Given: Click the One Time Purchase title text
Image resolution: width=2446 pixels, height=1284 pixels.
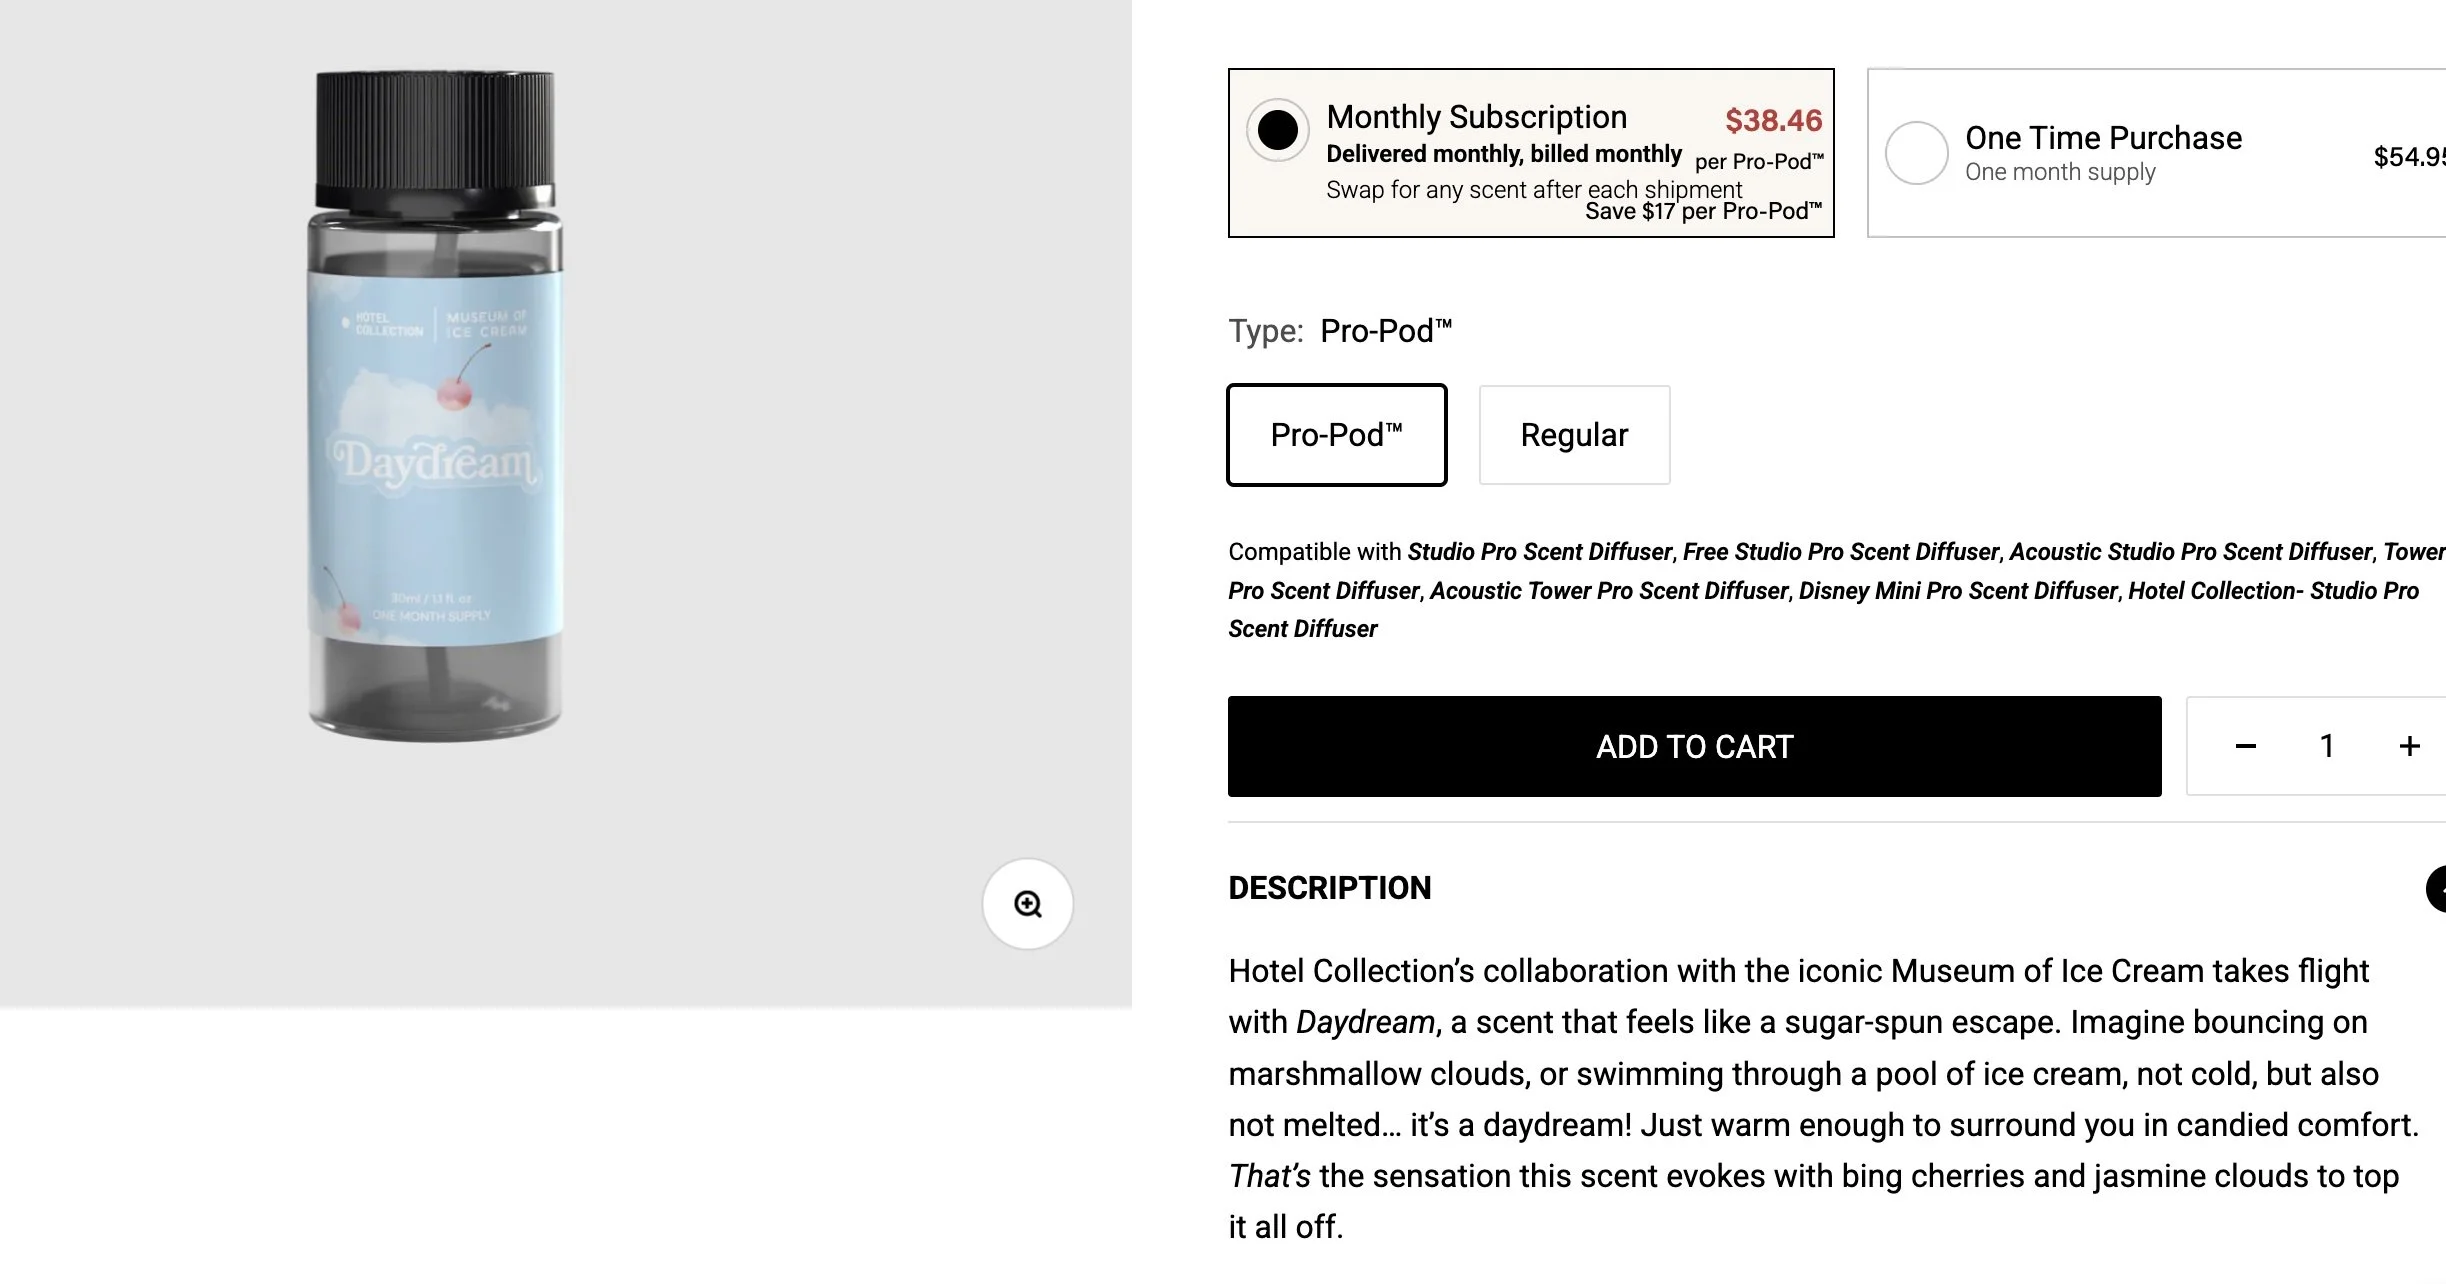Looking at the screenshot, I should tap(2103, 138).
